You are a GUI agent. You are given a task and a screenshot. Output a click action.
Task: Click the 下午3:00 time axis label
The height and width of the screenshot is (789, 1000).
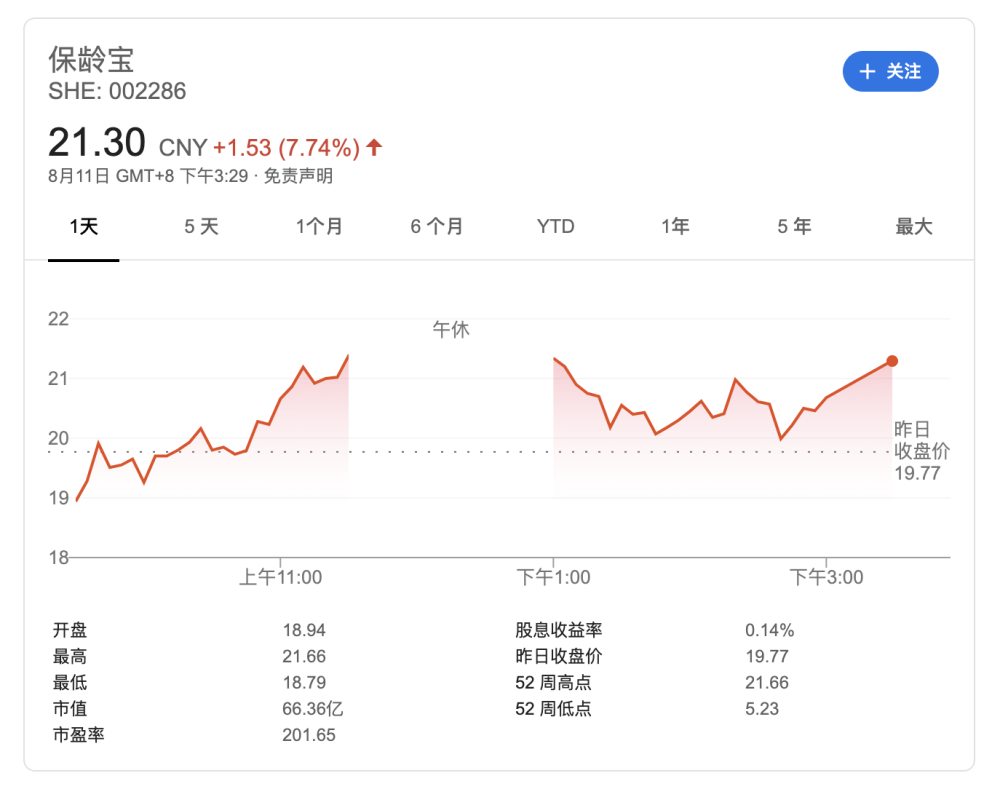click(826, 577)
